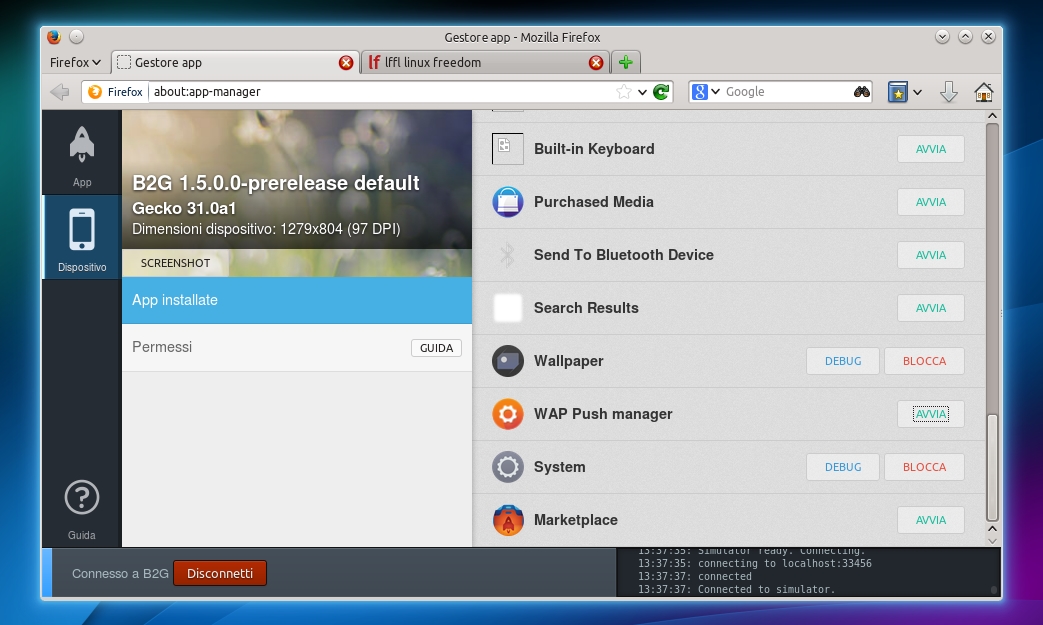This screenshot has width=1043, height=625.
Task: Go to the home page icon
Action: pos(984,92)
